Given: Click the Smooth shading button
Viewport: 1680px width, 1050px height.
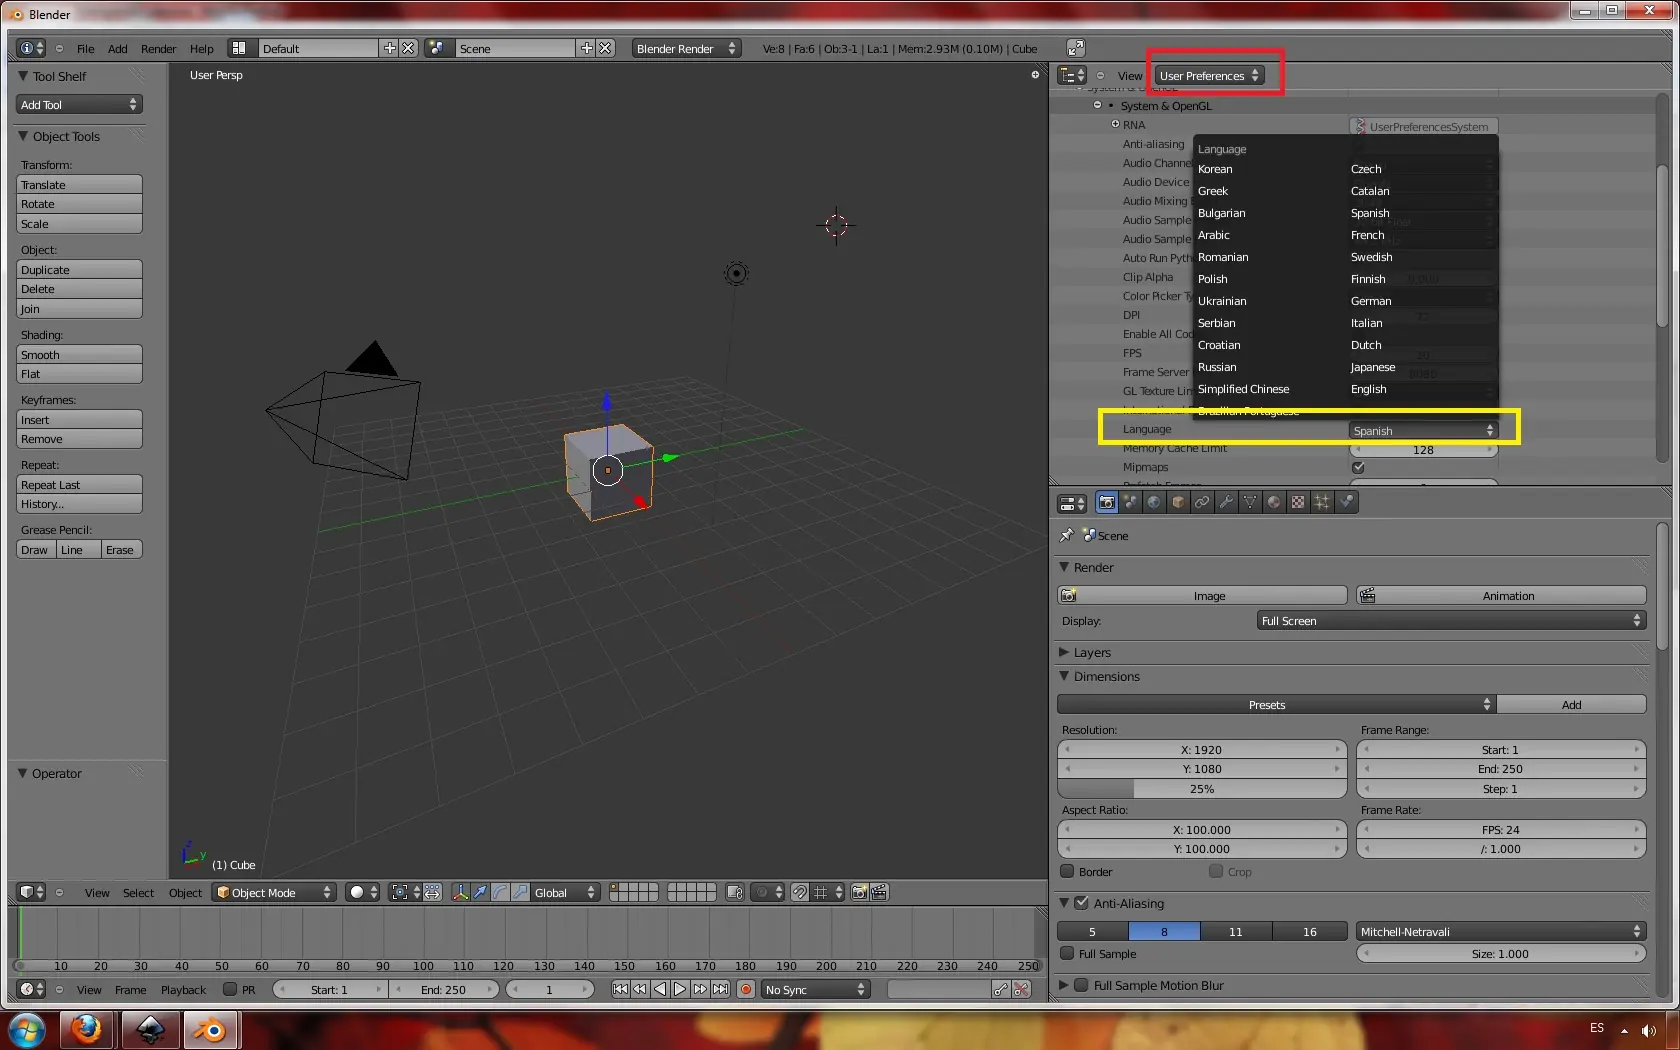Looking at the screenshot, I should 79,354.
